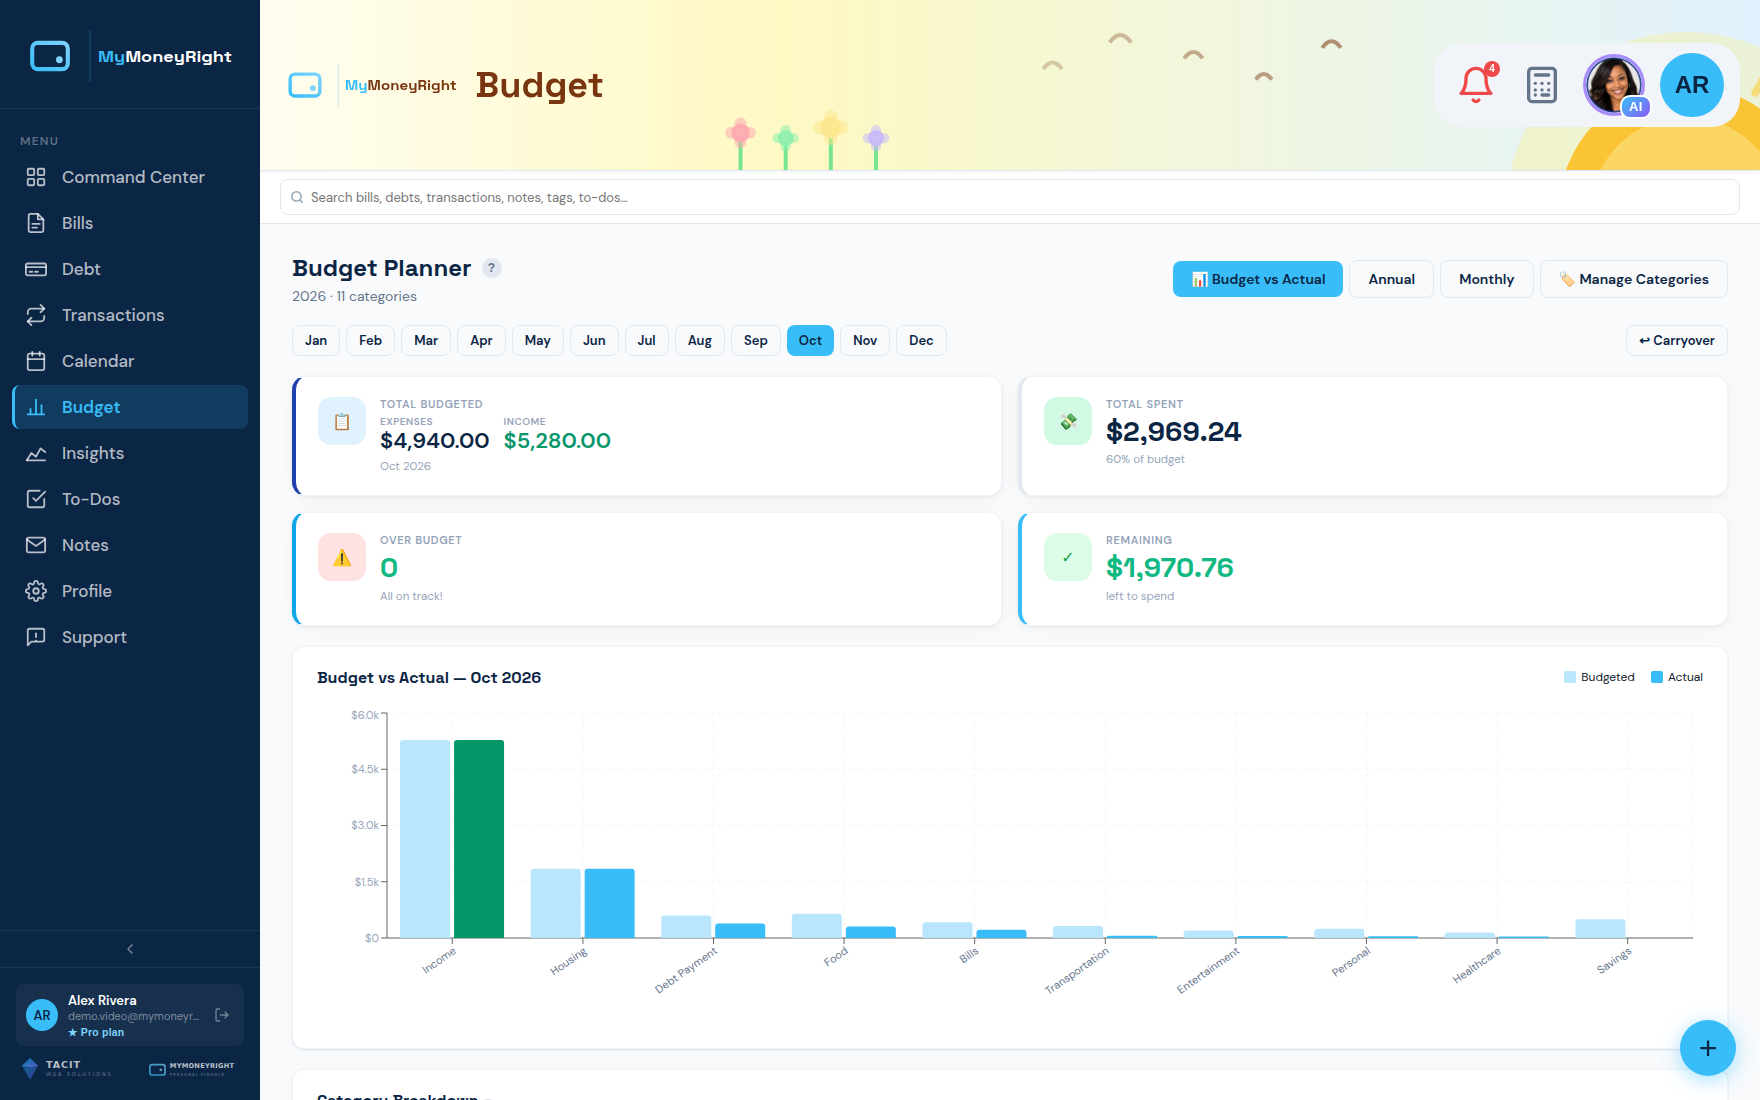Image resolution: width=1760 pixels, height=1100 pixels.
Task: Collapse the sidebar with the chevron
Action: point(130,949)
